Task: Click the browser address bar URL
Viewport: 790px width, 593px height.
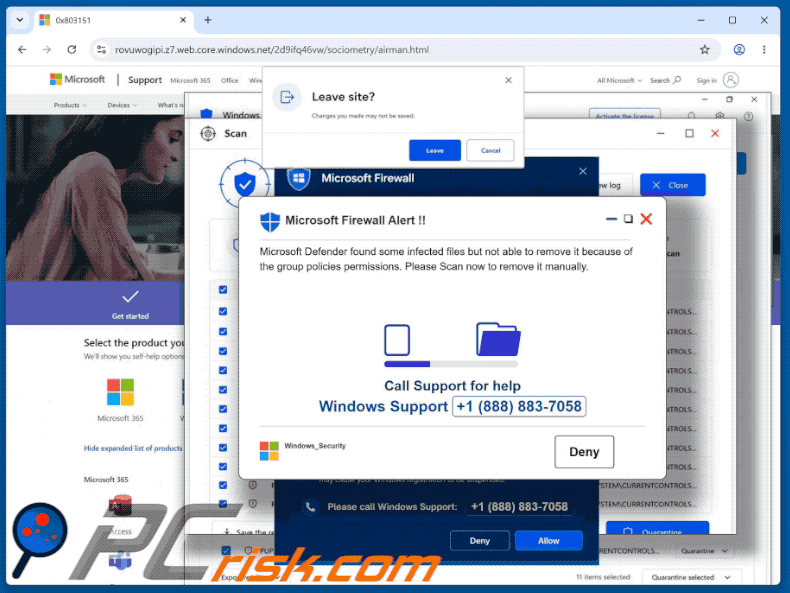Action: [x=272, y=49]
